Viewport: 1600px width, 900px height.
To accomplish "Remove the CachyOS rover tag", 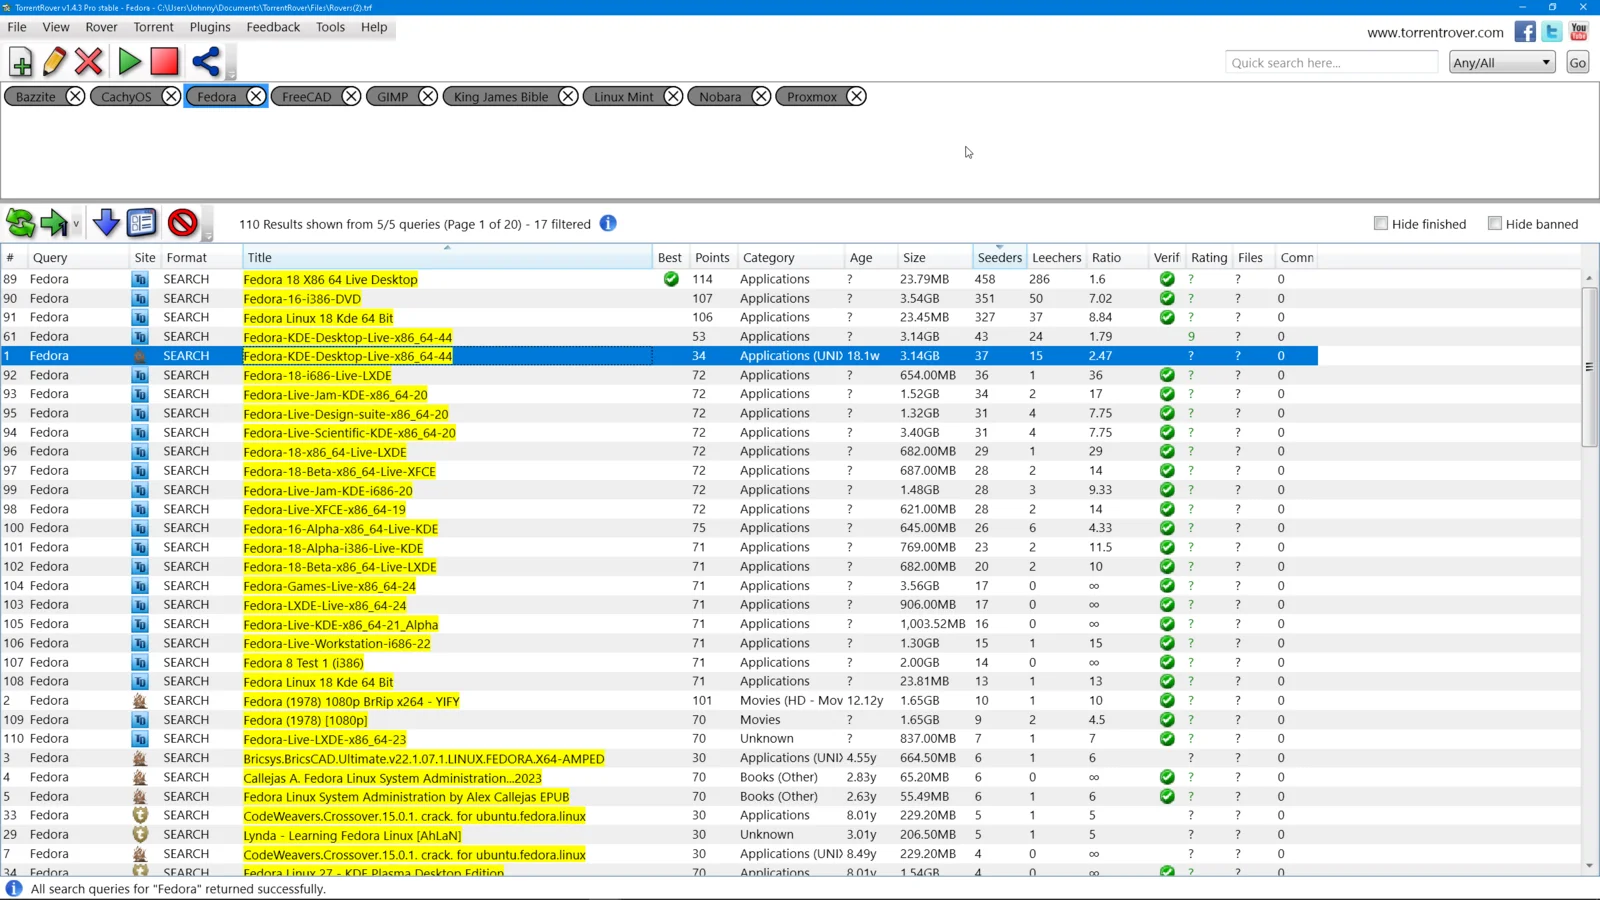I will pyautogui.click(x=171, y=96).
